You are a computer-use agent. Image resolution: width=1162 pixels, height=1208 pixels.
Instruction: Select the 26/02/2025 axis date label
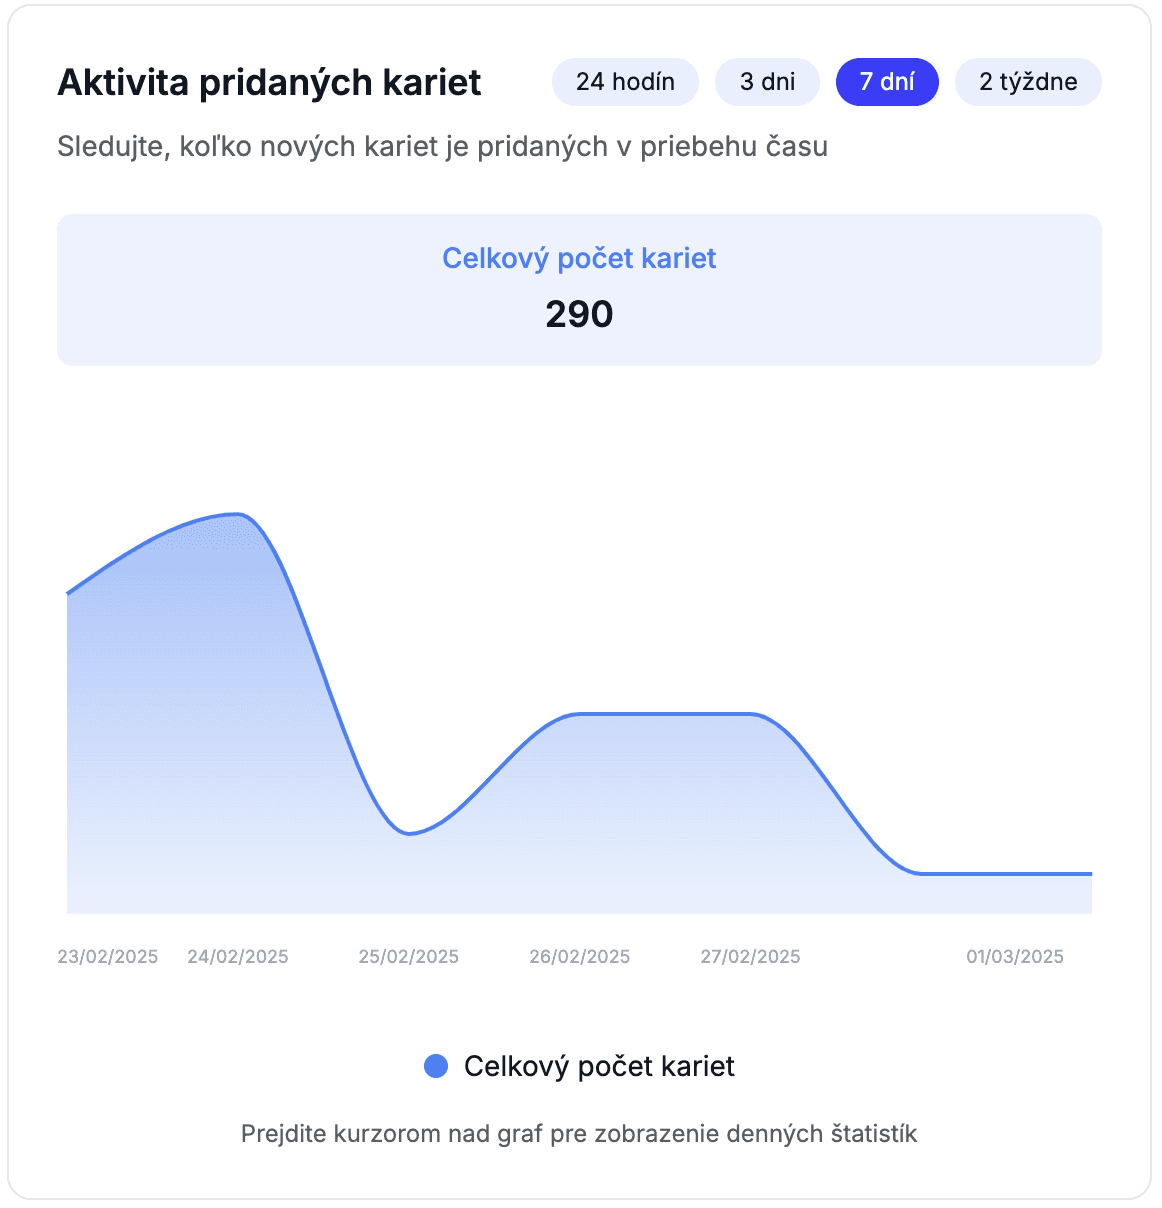click(x=580, y=957)
